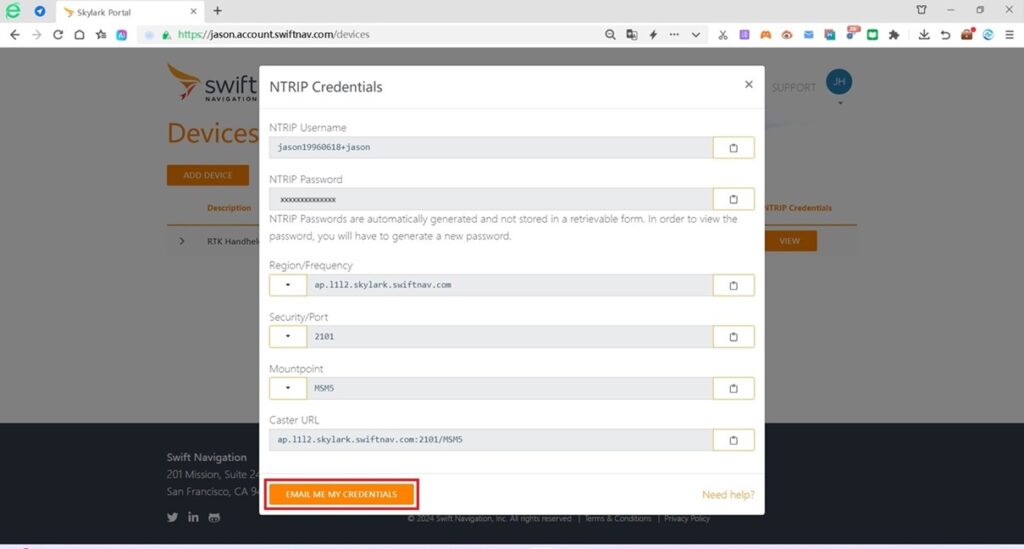Copy the Security/Port value to clipboard
1024x549 pixels.
(733, 337)
